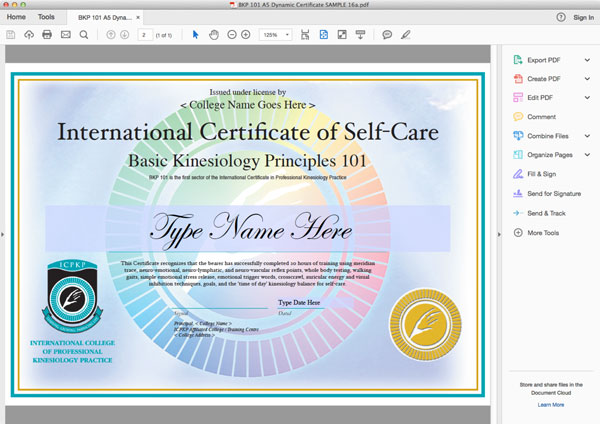Screen dimensions: 600x424
Task: Click the Learn More link
Action: coord(551,404)
